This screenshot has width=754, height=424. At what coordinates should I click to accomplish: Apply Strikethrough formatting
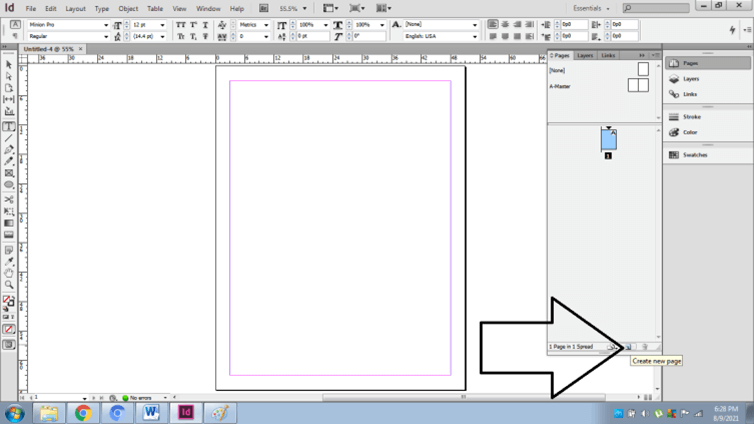[x=205, y=37]
